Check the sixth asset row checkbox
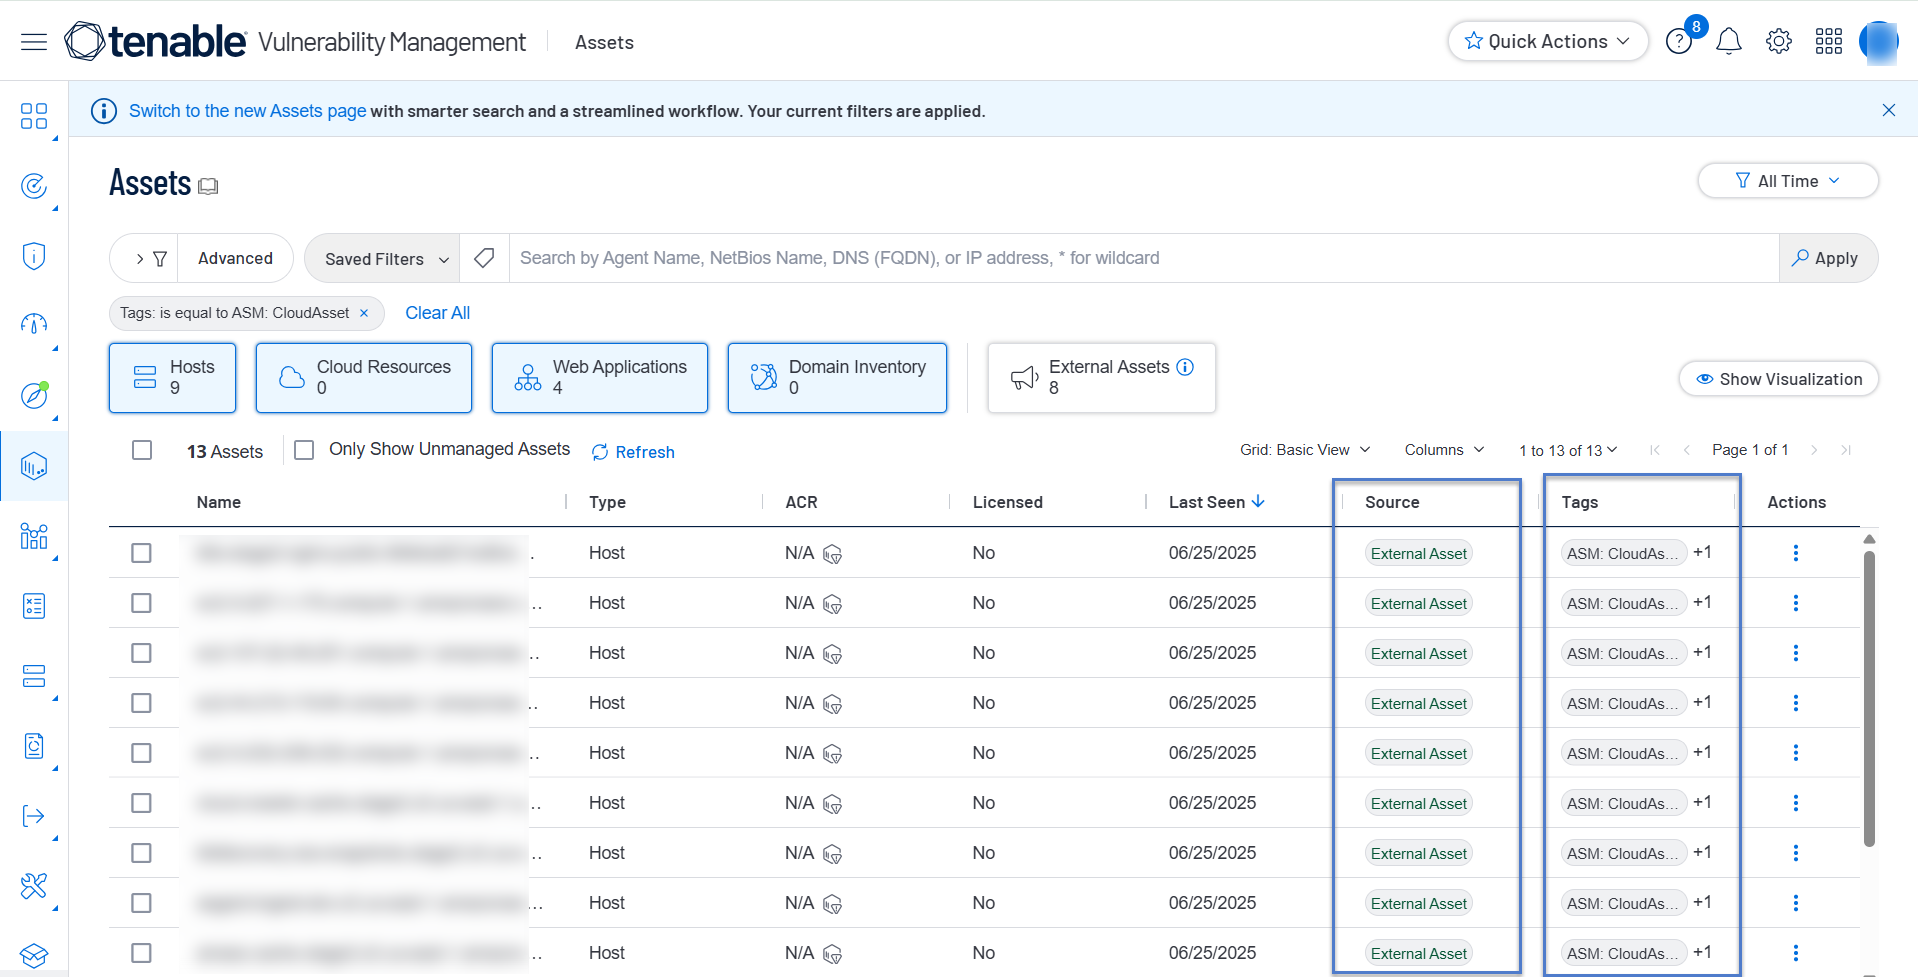The image size is (1918, 977). coord(142,803)
